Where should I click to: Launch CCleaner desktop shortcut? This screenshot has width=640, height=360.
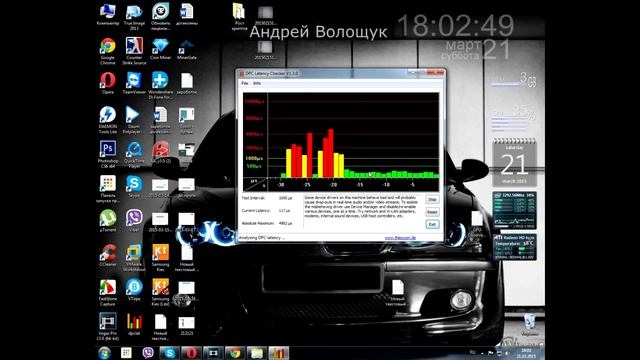tap(108, 255)
